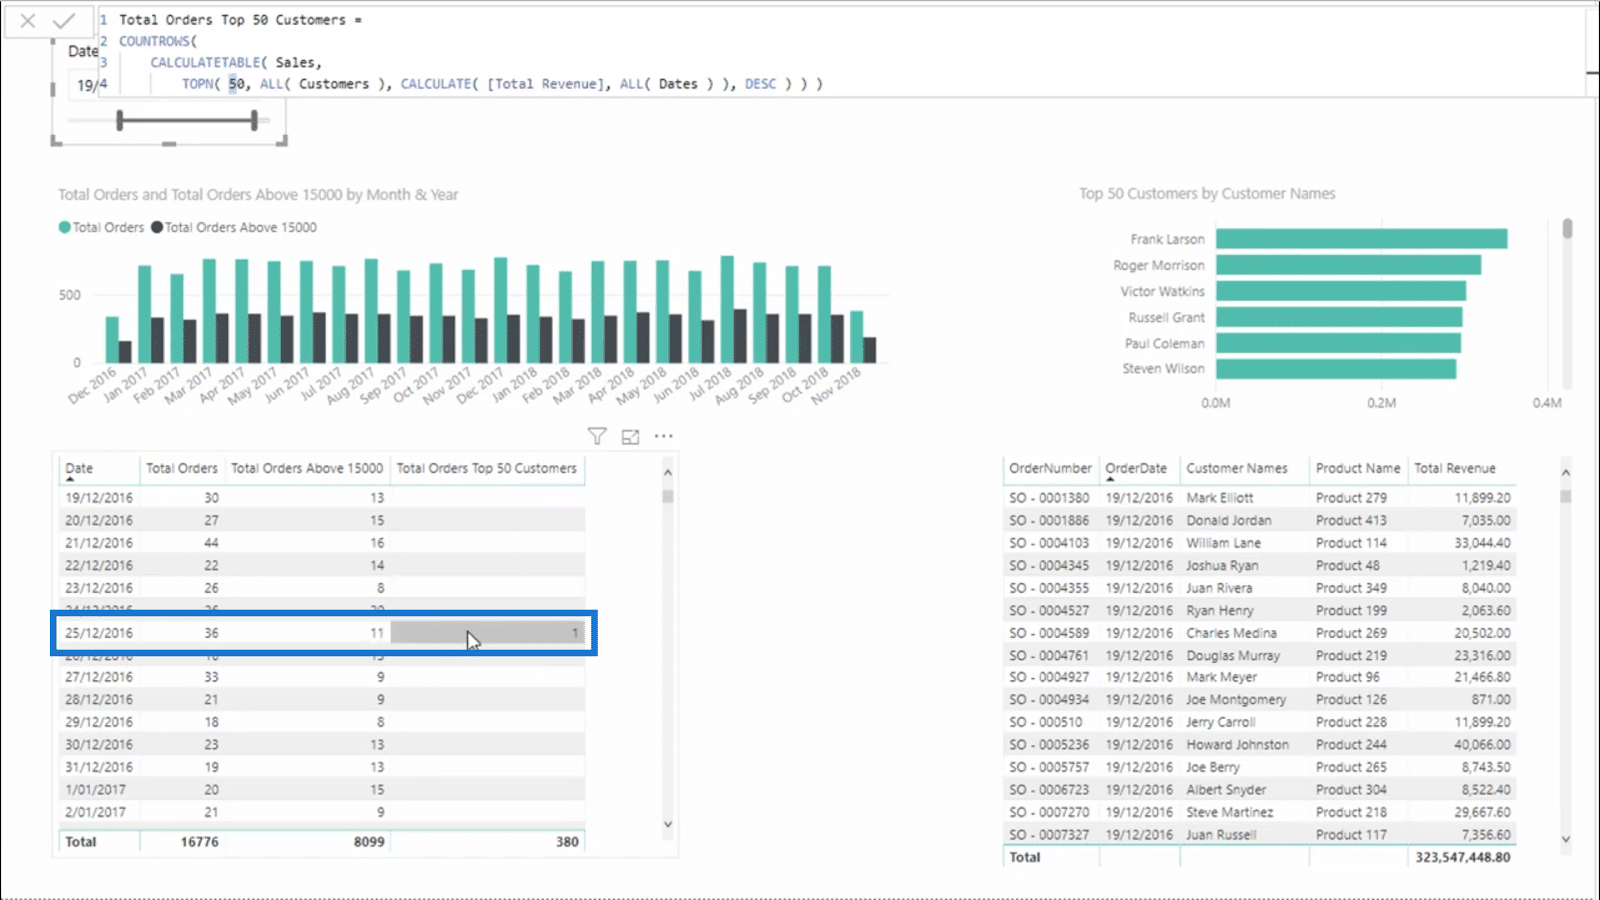
Task: Click Product 304 cell
Action: click(x=1351, y=790)
